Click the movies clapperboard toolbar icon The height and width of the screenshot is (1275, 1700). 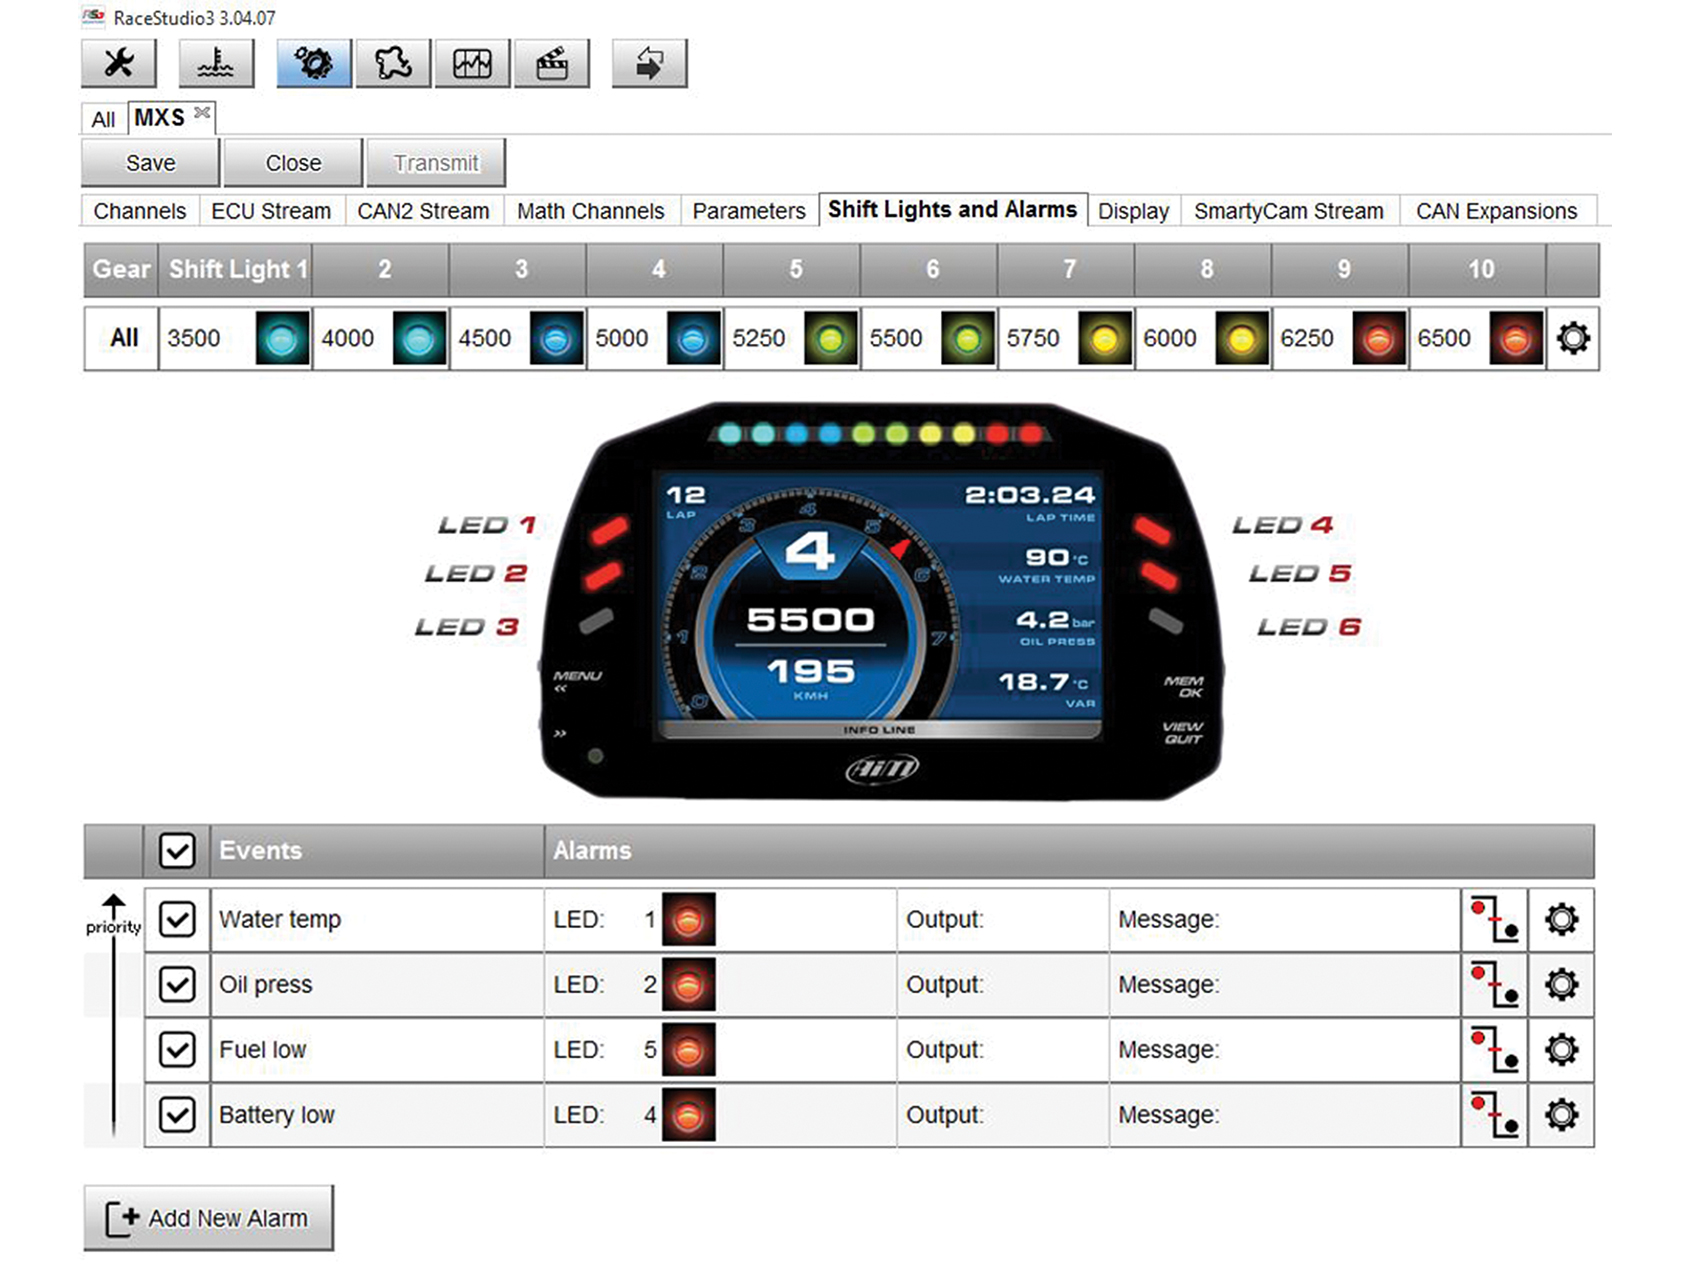pyautogui.click(x=552, y=62)
